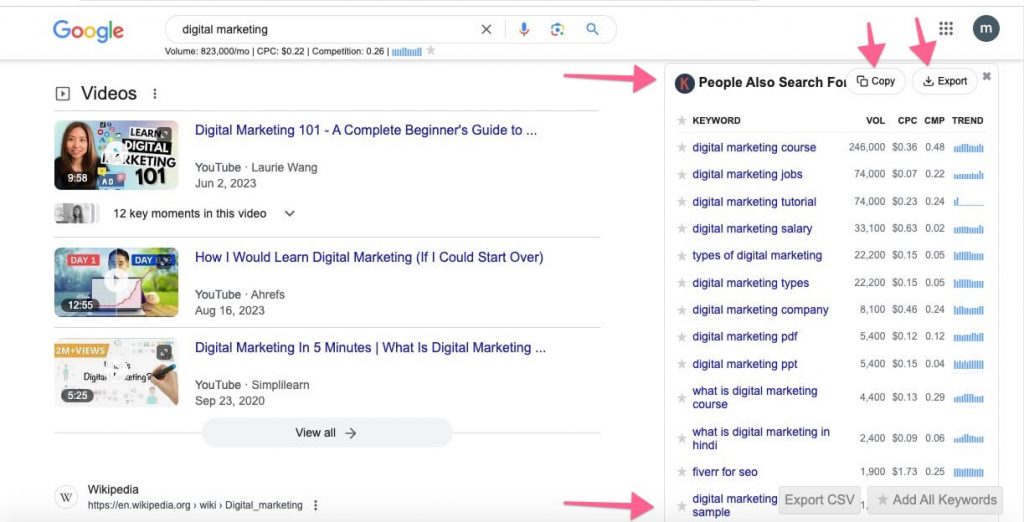Screen dimensions: 1024x522
Task: Click volume 246,000 for digital marketing course
Action: click(867, 148)
